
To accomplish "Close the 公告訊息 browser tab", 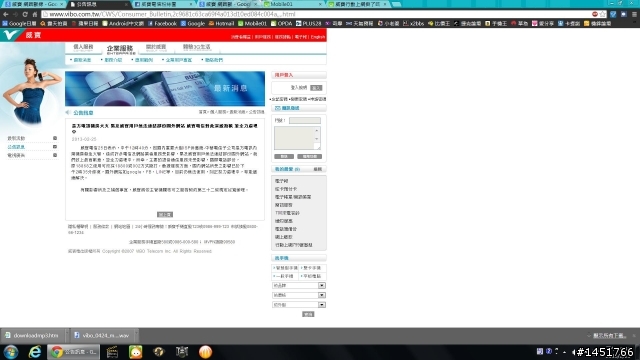I will coord(126,4).
